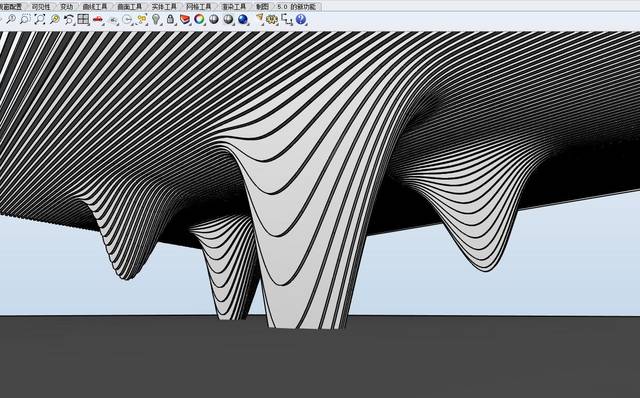Open the red Layers panel icon
This screenshot has height=398, width=640.
point(185,19)
